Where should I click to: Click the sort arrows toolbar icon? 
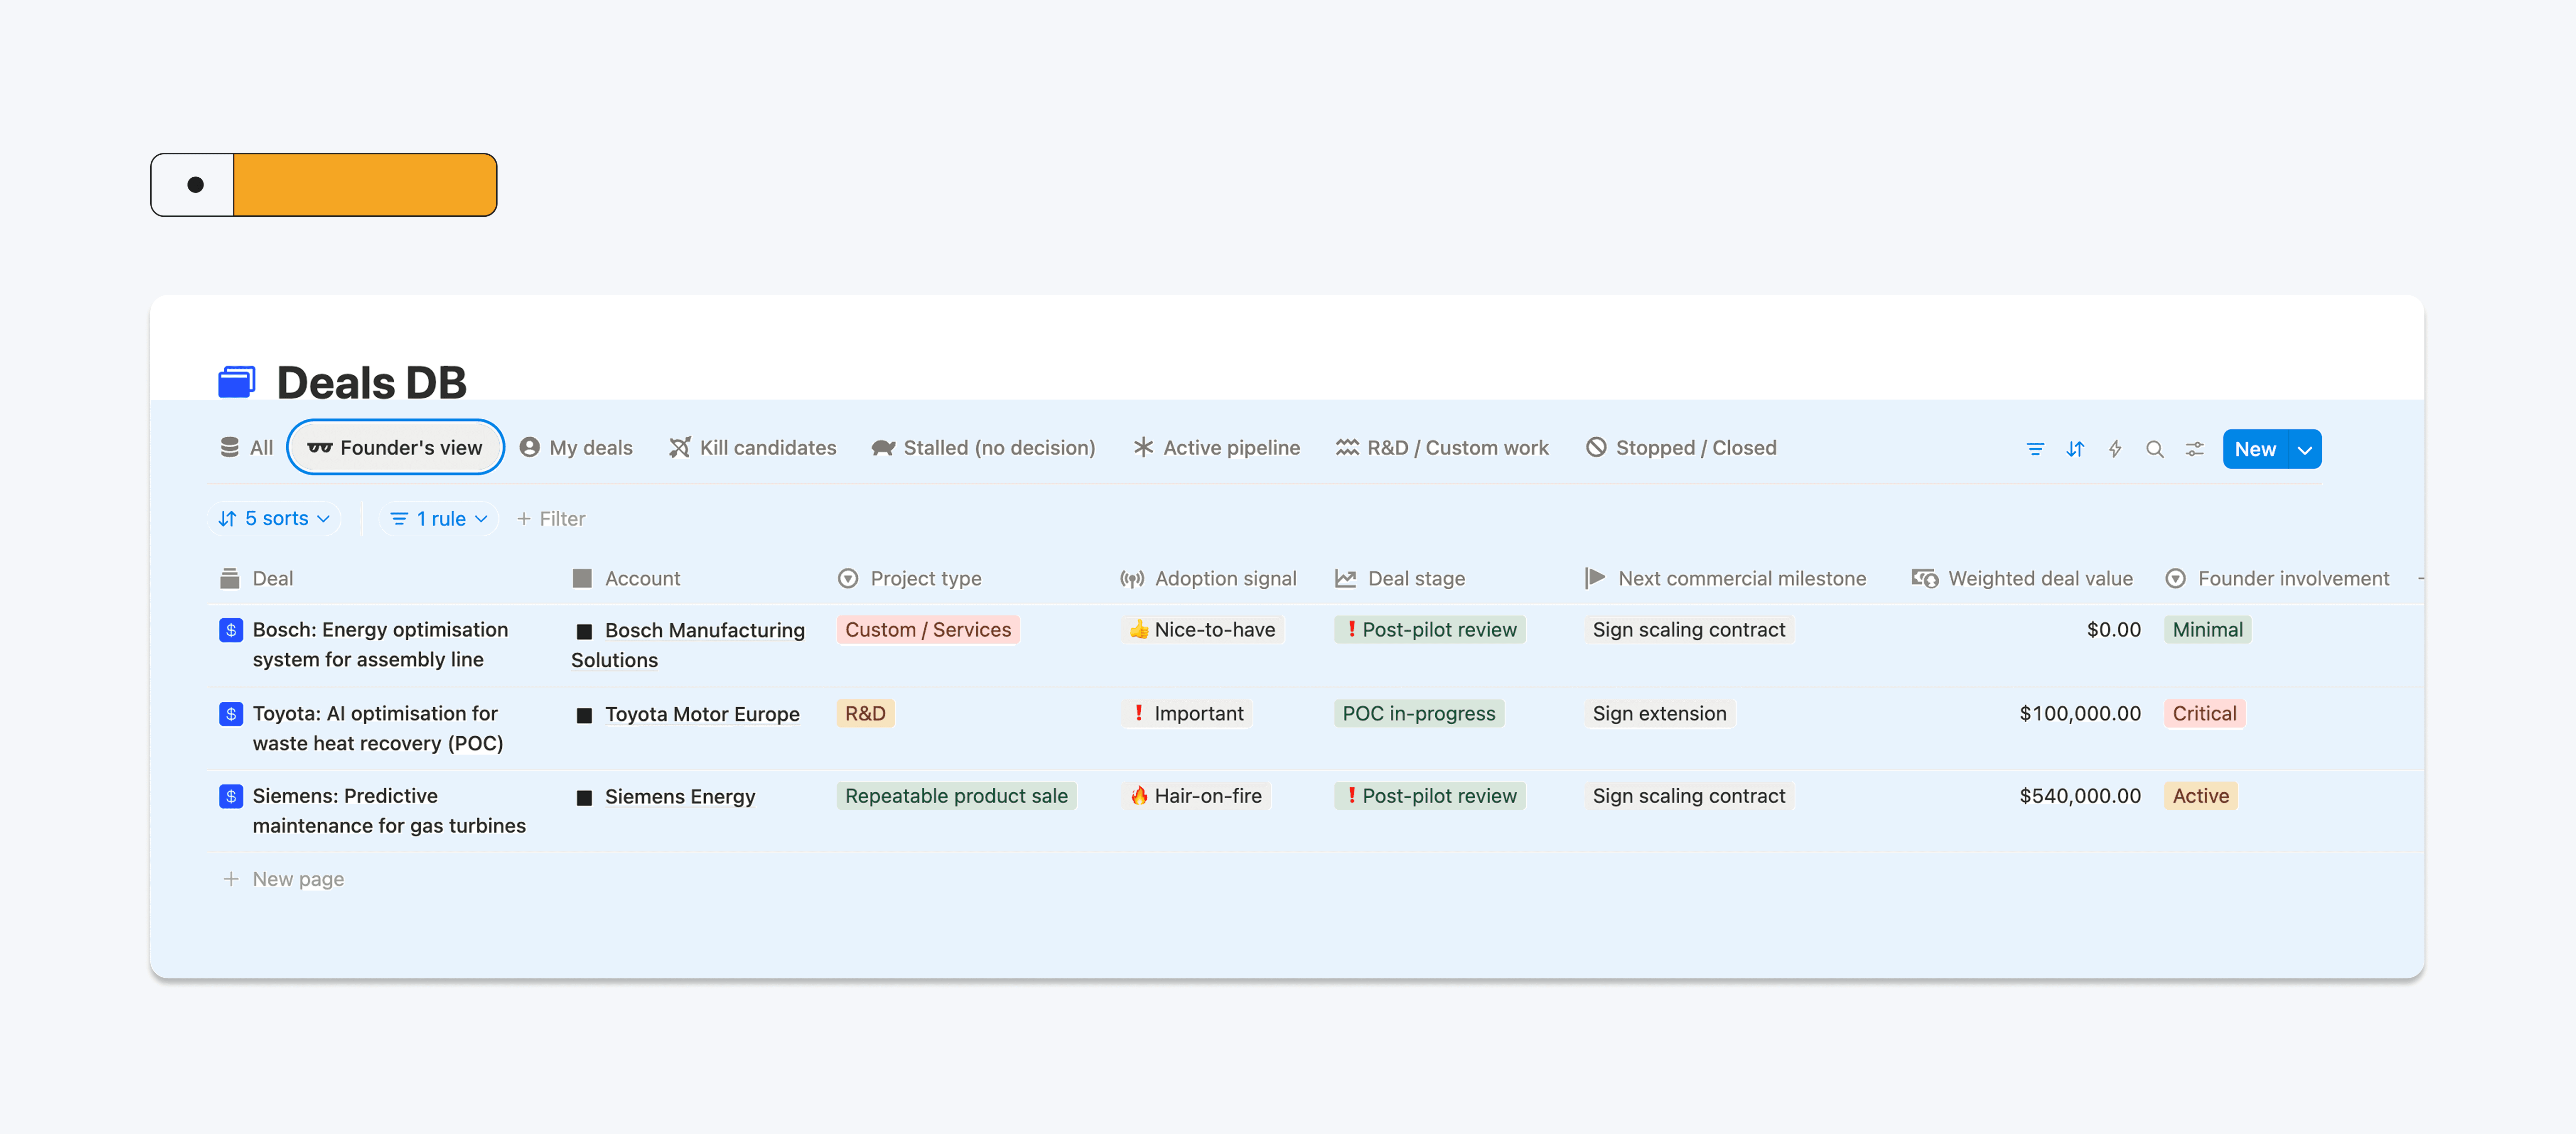[x=2075, y=449]
